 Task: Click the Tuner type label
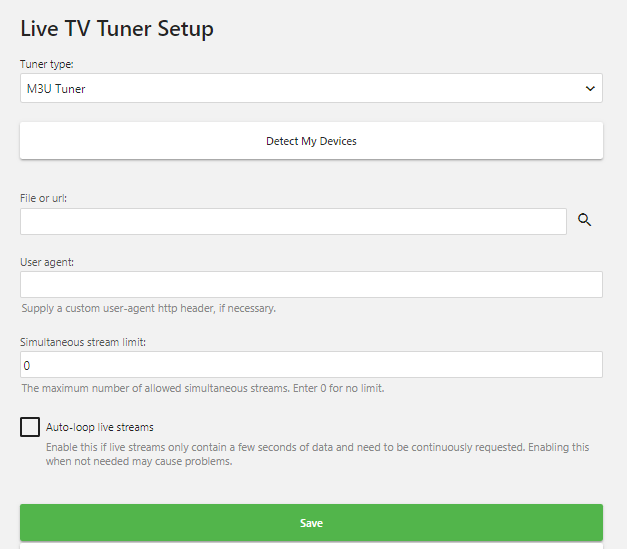click(x=47, y=64)
